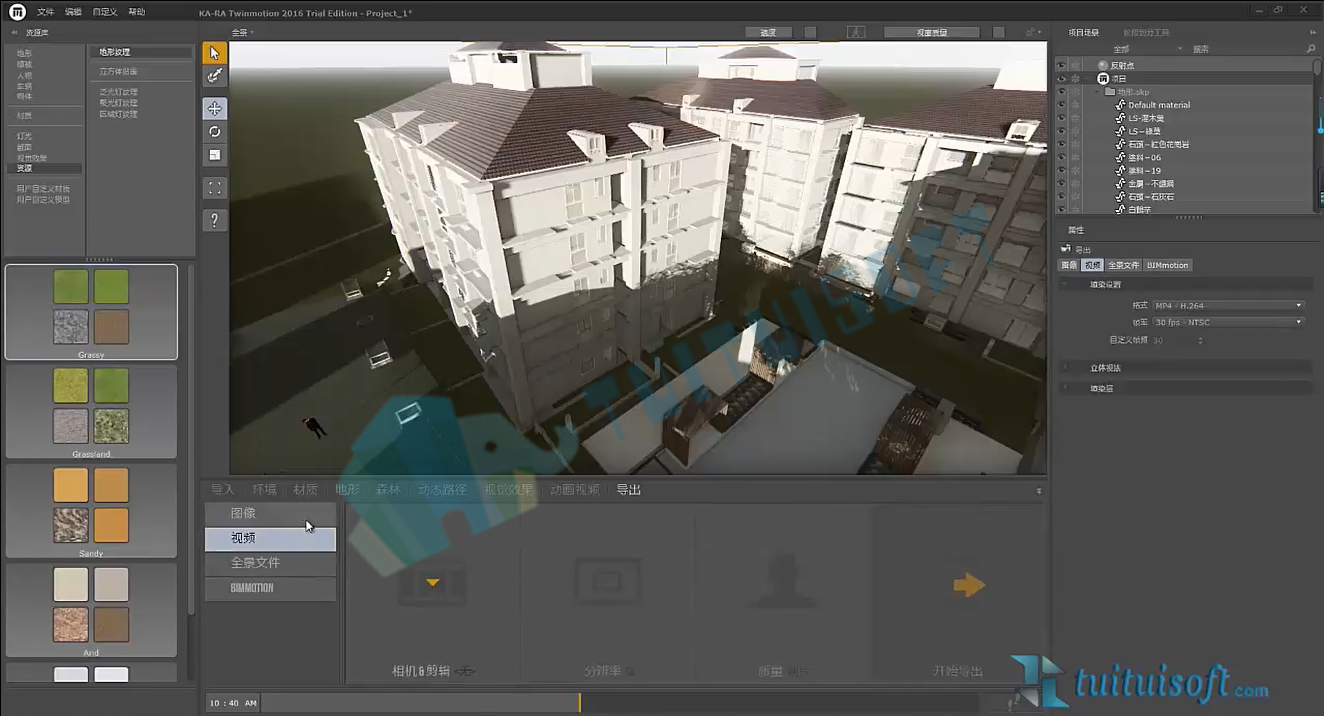
Task: Select the rotate tool
Action: [214, 131]
